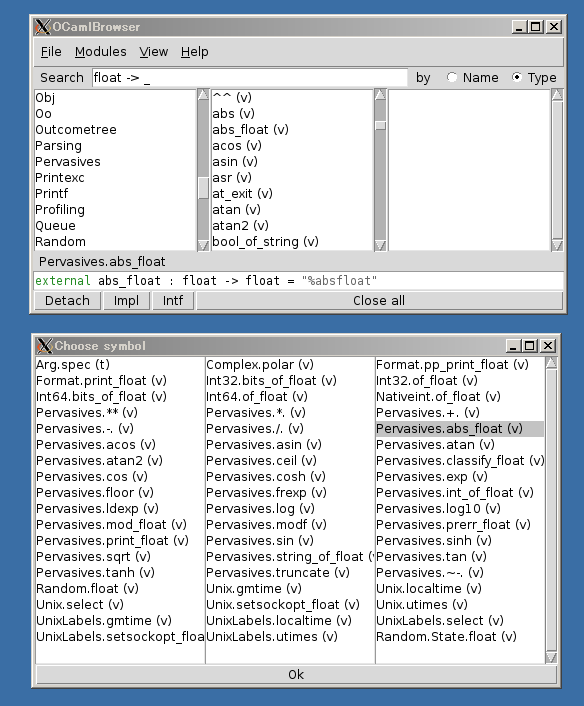584x706 pixels.
Task: Close the OCamlBrowser window
Action: point(554,27)
